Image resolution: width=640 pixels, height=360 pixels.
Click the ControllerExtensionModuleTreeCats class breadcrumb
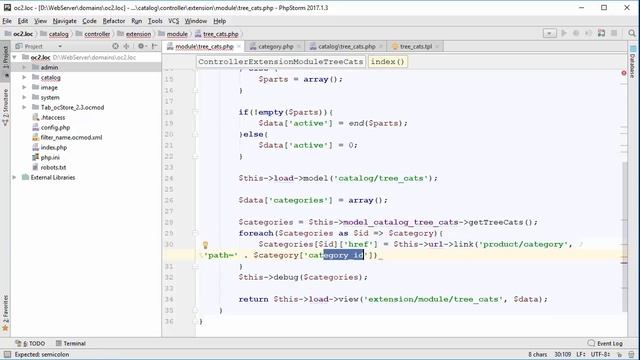click(281, 62)
